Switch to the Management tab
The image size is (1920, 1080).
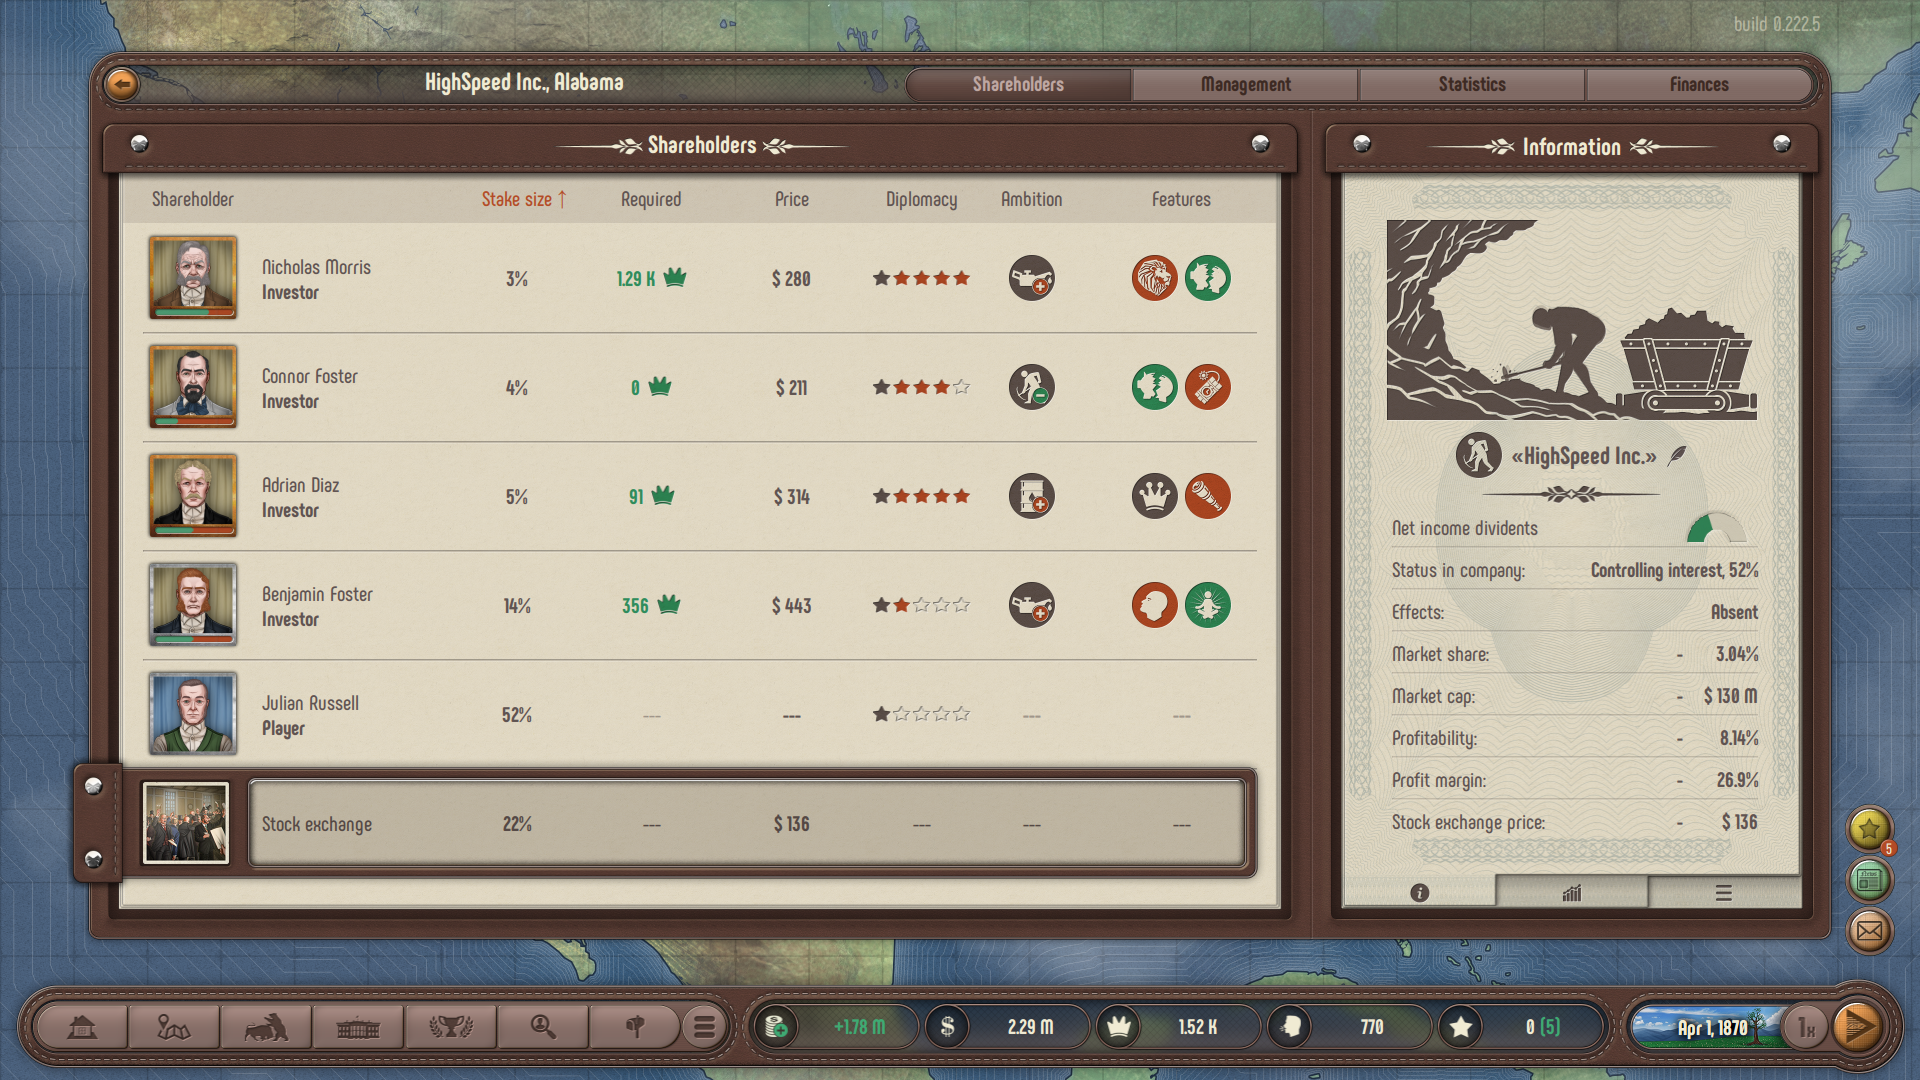coord(1245,85)
